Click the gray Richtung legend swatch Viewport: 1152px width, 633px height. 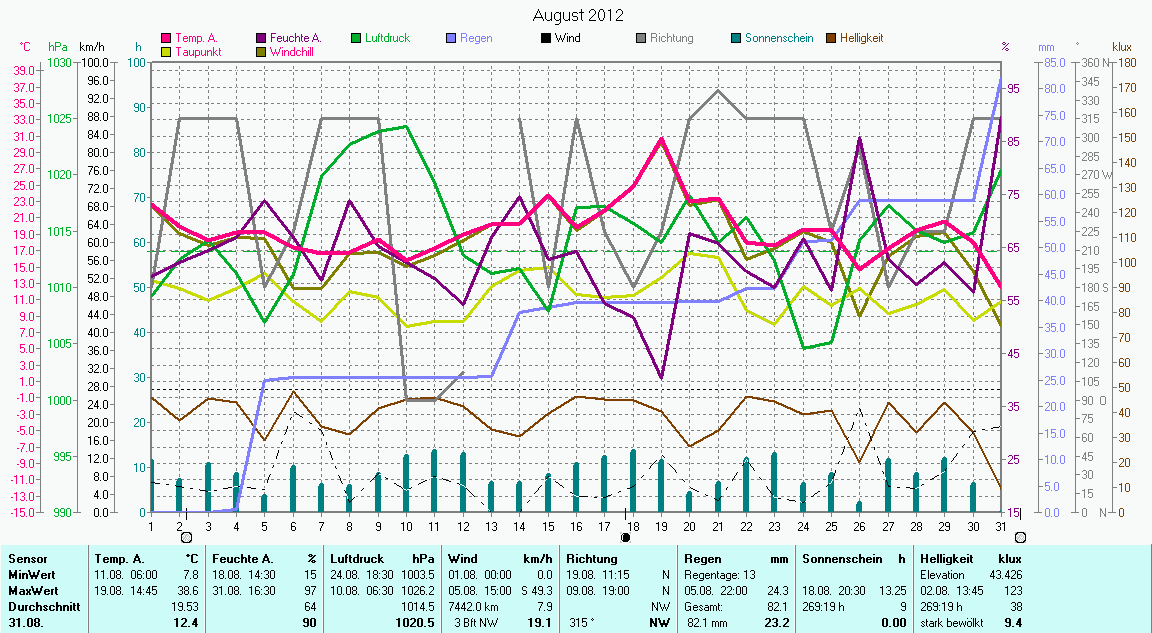641,39
